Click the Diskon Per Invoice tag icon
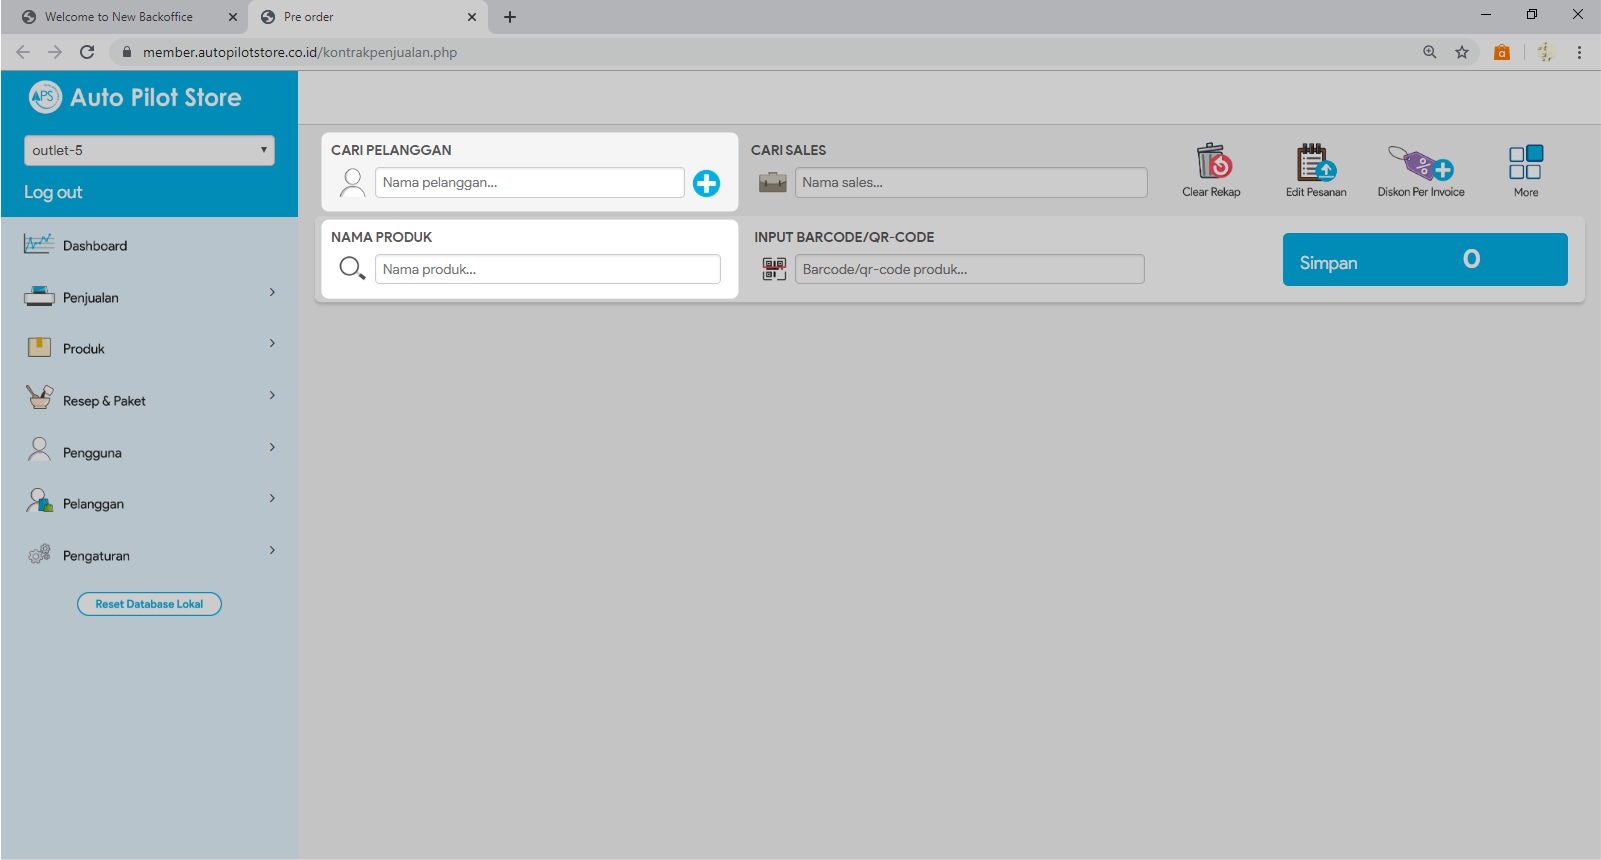The image size is (1601, 860). 1420,162
